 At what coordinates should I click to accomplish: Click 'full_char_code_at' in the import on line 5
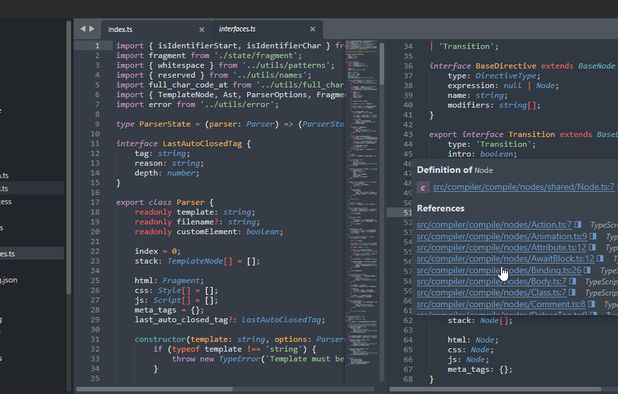(x=188, y=85)
